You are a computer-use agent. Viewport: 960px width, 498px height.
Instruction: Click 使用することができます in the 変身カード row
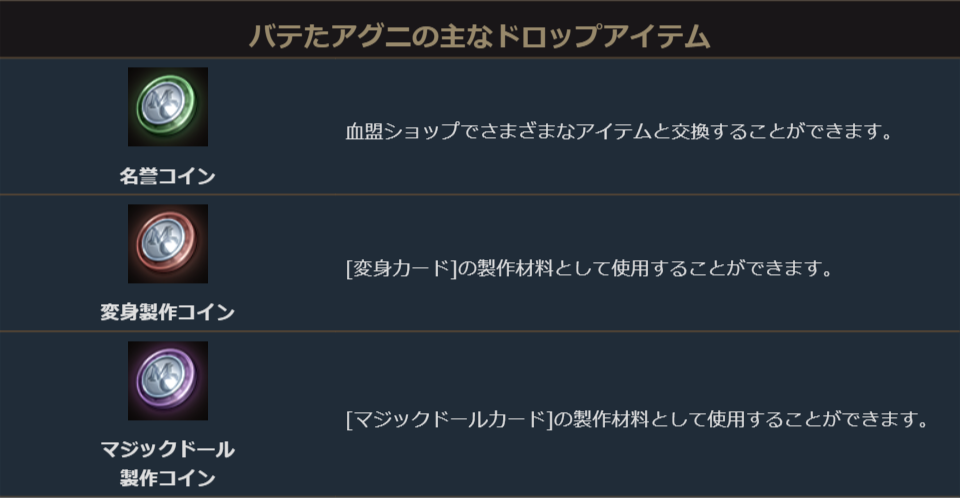coord(728,269)
